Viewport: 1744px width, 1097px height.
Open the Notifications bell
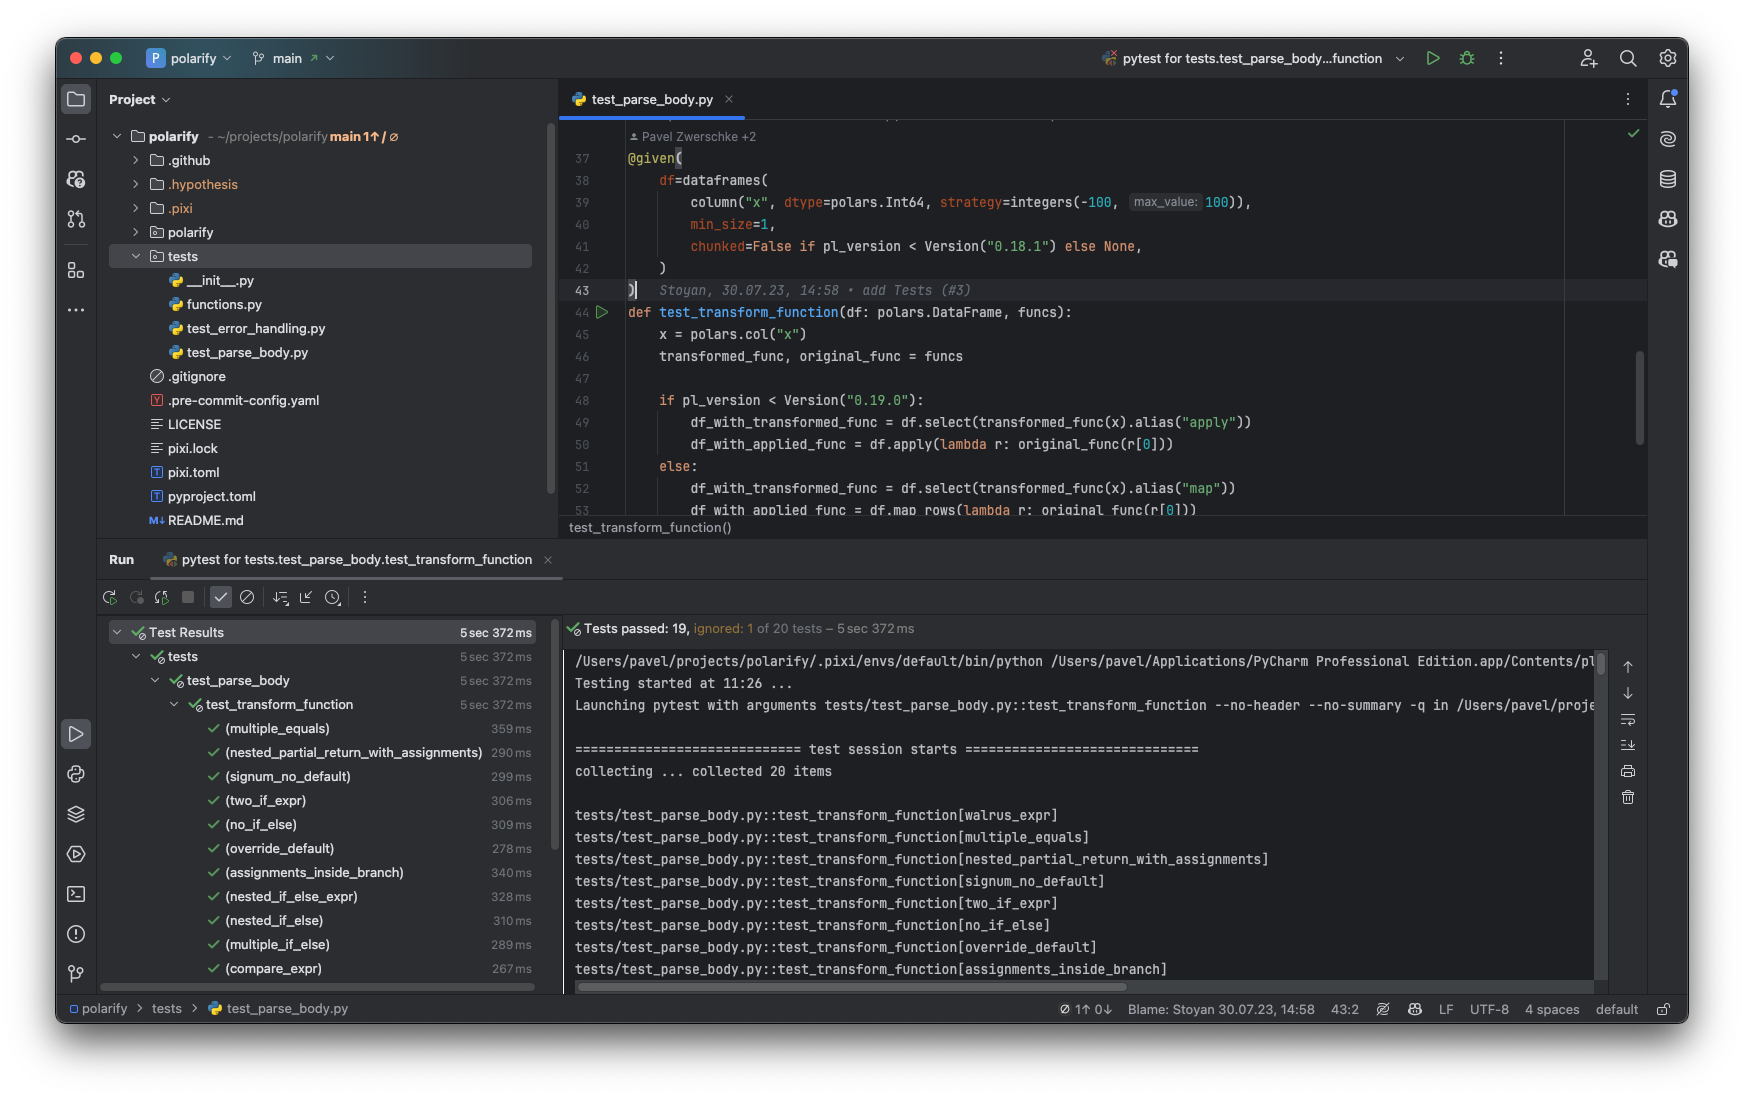(1668, 99)
